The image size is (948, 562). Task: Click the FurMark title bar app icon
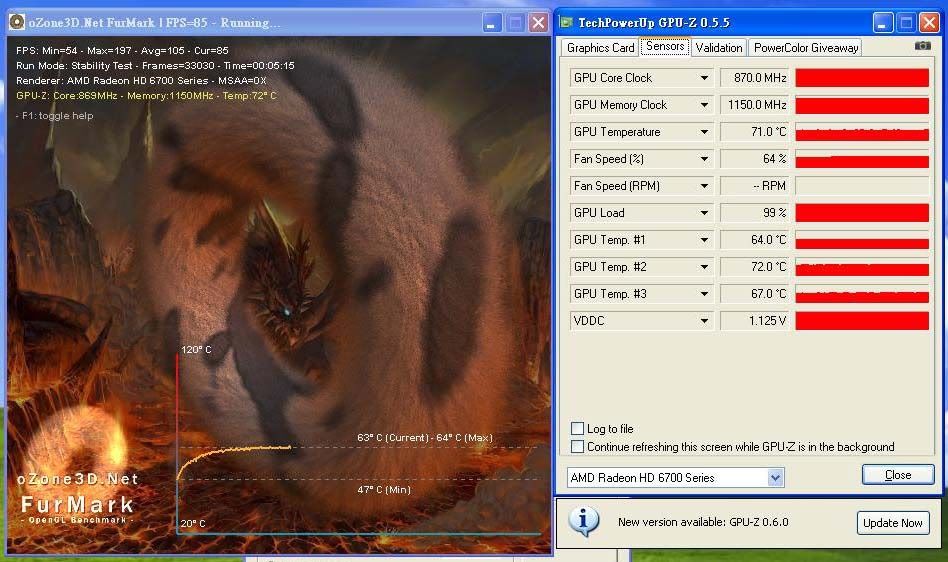click(x=17, y=22)
